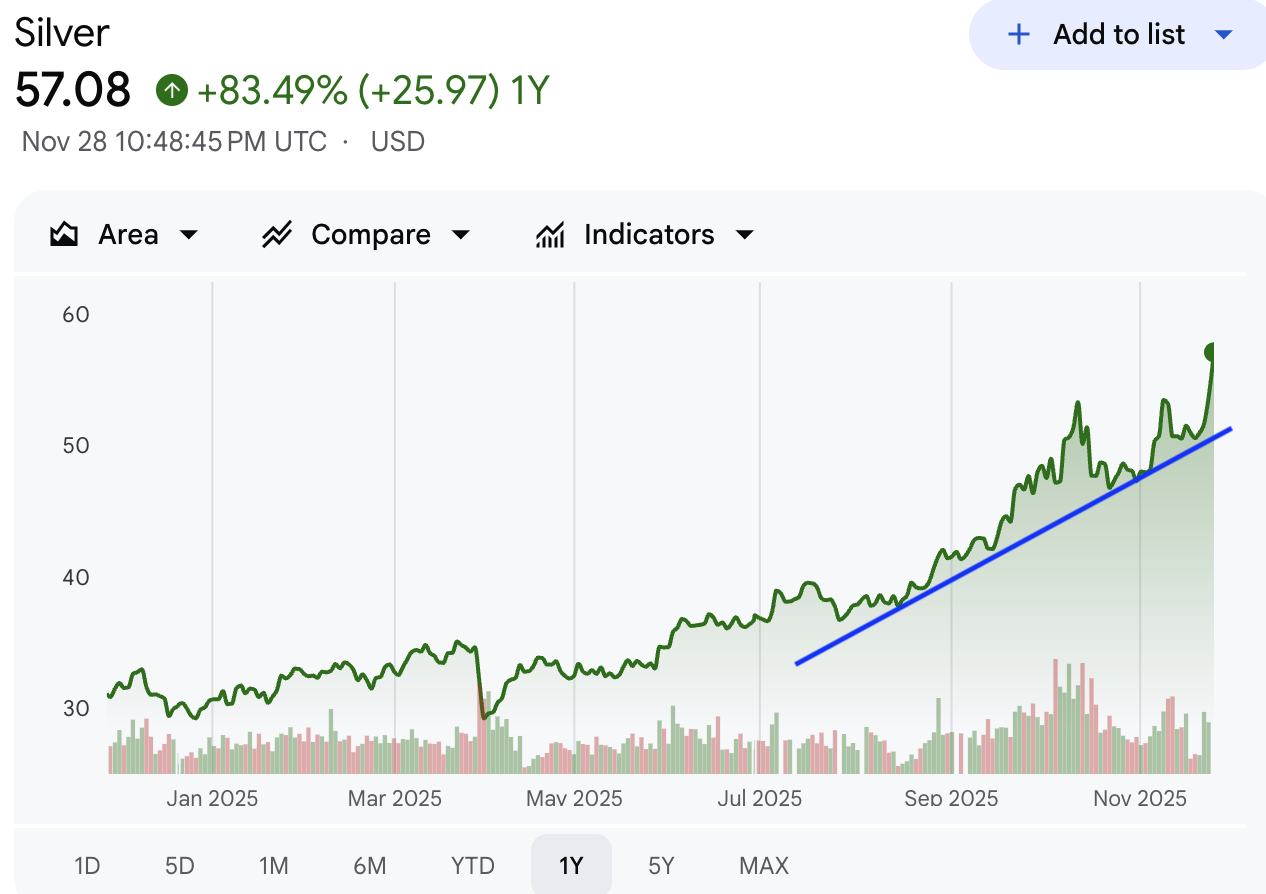The width and height of the screenshot is (1266, 894).
Task: Click the latest price dot on chart
Action: 1213,352
